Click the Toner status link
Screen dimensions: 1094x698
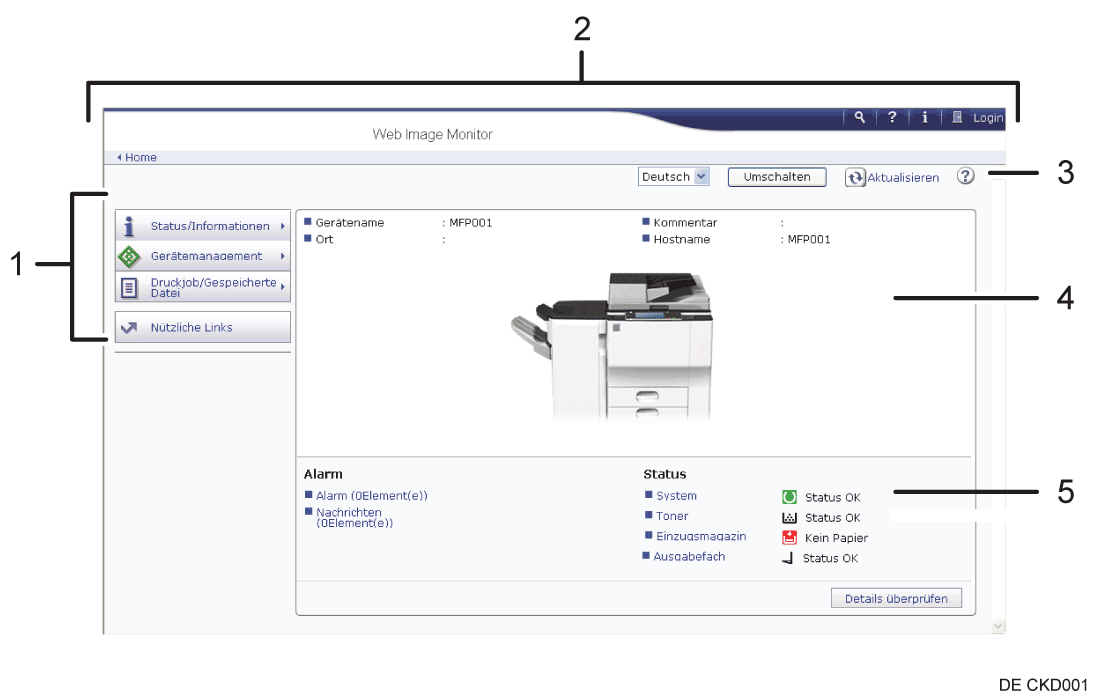[672, 516]
